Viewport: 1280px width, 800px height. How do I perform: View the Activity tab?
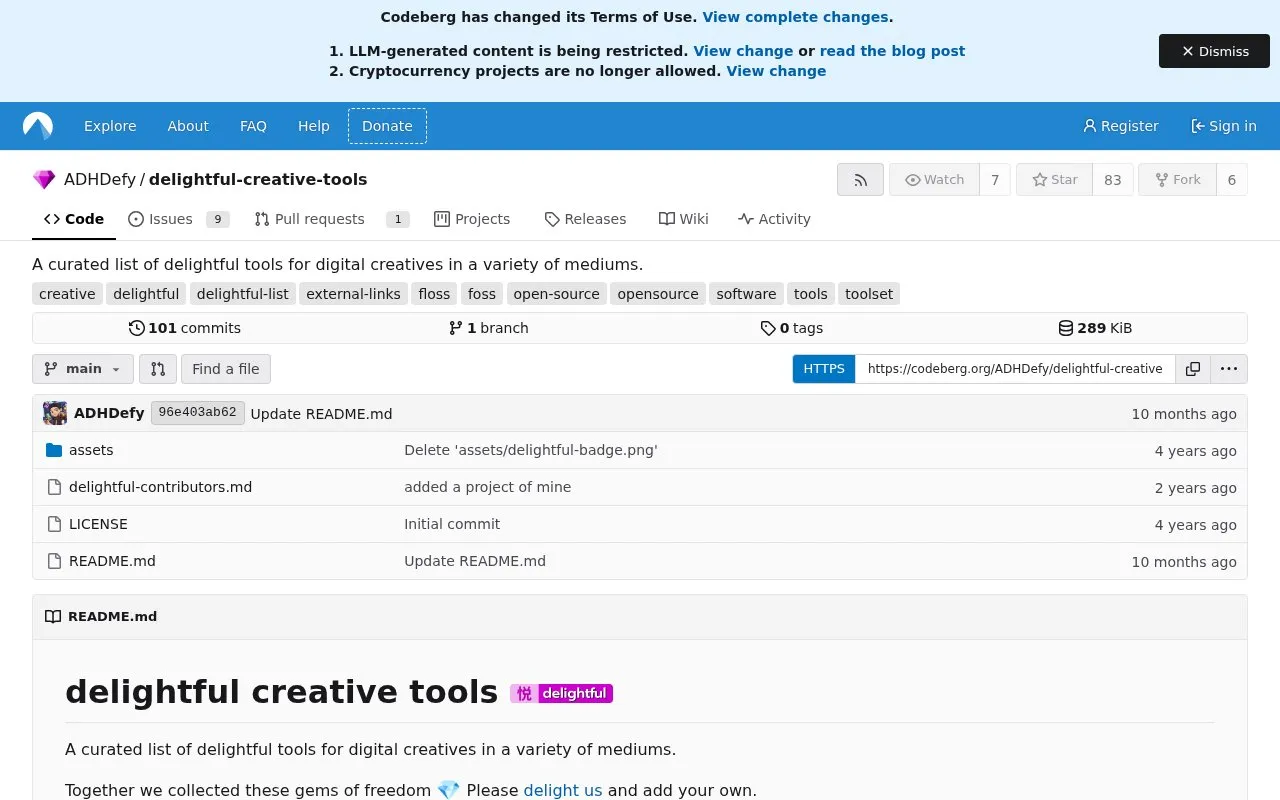(x=774, y=219)
